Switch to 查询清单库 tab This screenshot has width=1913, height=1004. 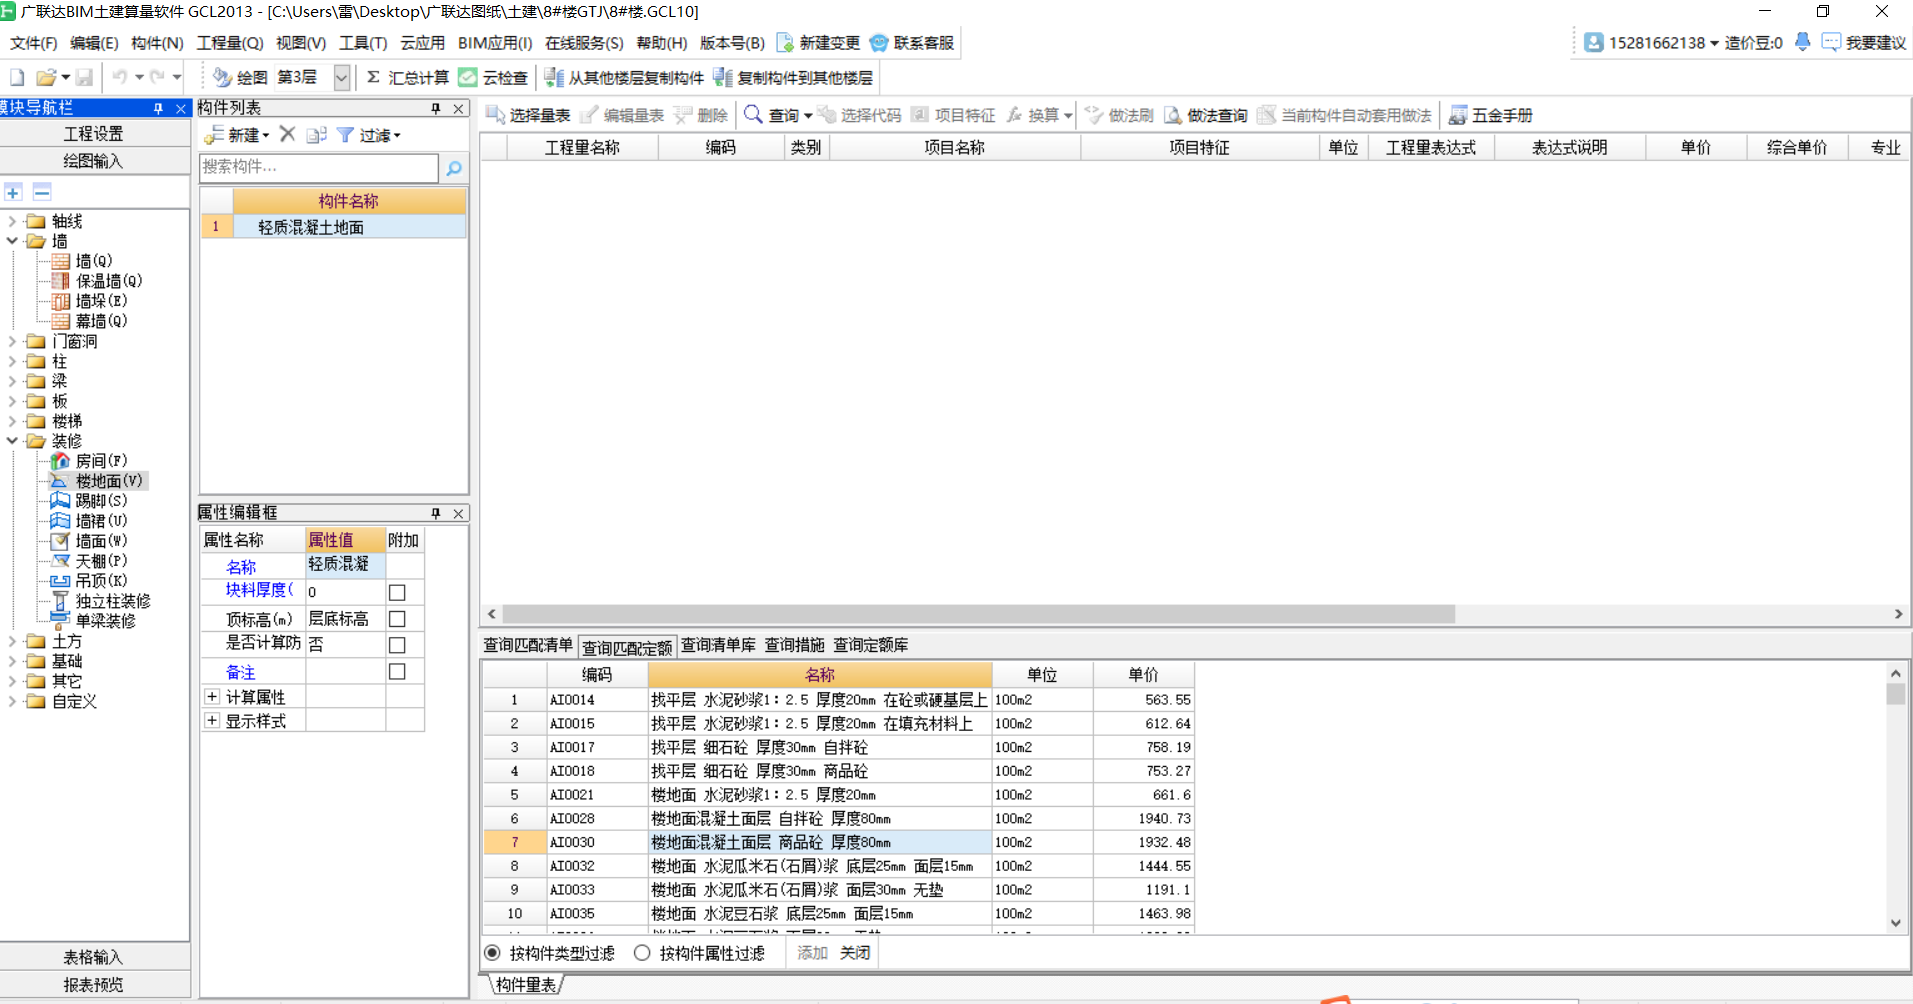coord(718,645)
